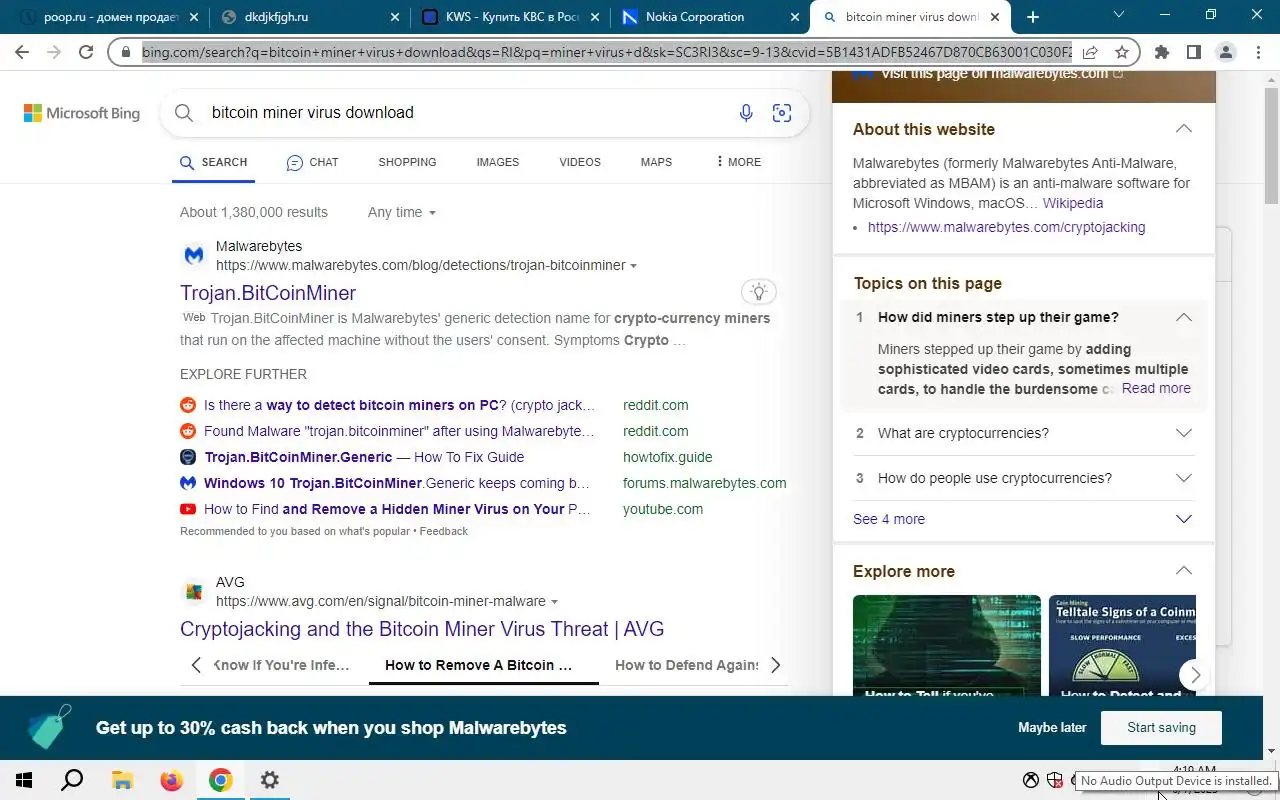Open the browser extensions puzzle icon
This screenshot has width=1280, height=800.
point(1162,52)
